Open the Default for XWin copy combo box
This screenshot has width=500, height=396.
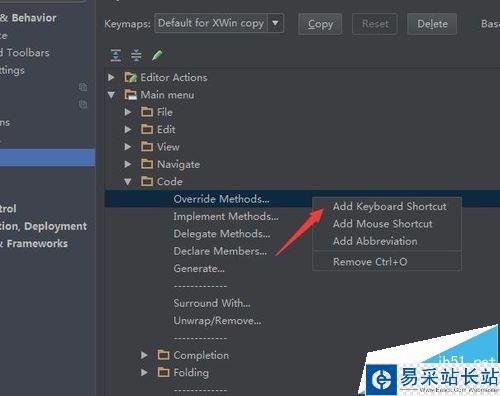pos(219,23)
